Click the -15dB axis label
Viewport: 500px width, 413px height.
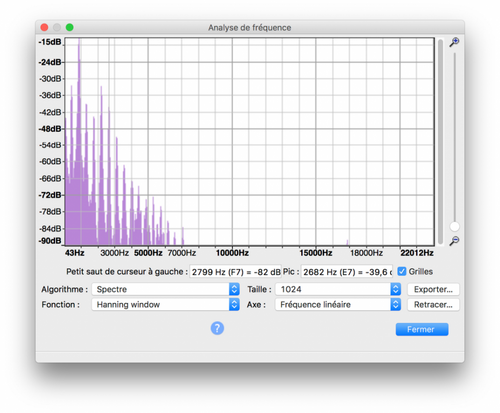coord(50,42)
